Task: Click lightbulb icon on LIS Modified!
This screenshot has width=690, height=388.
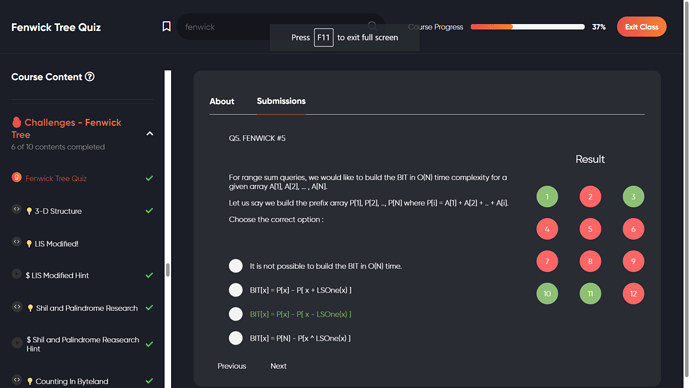Action: 29,244
